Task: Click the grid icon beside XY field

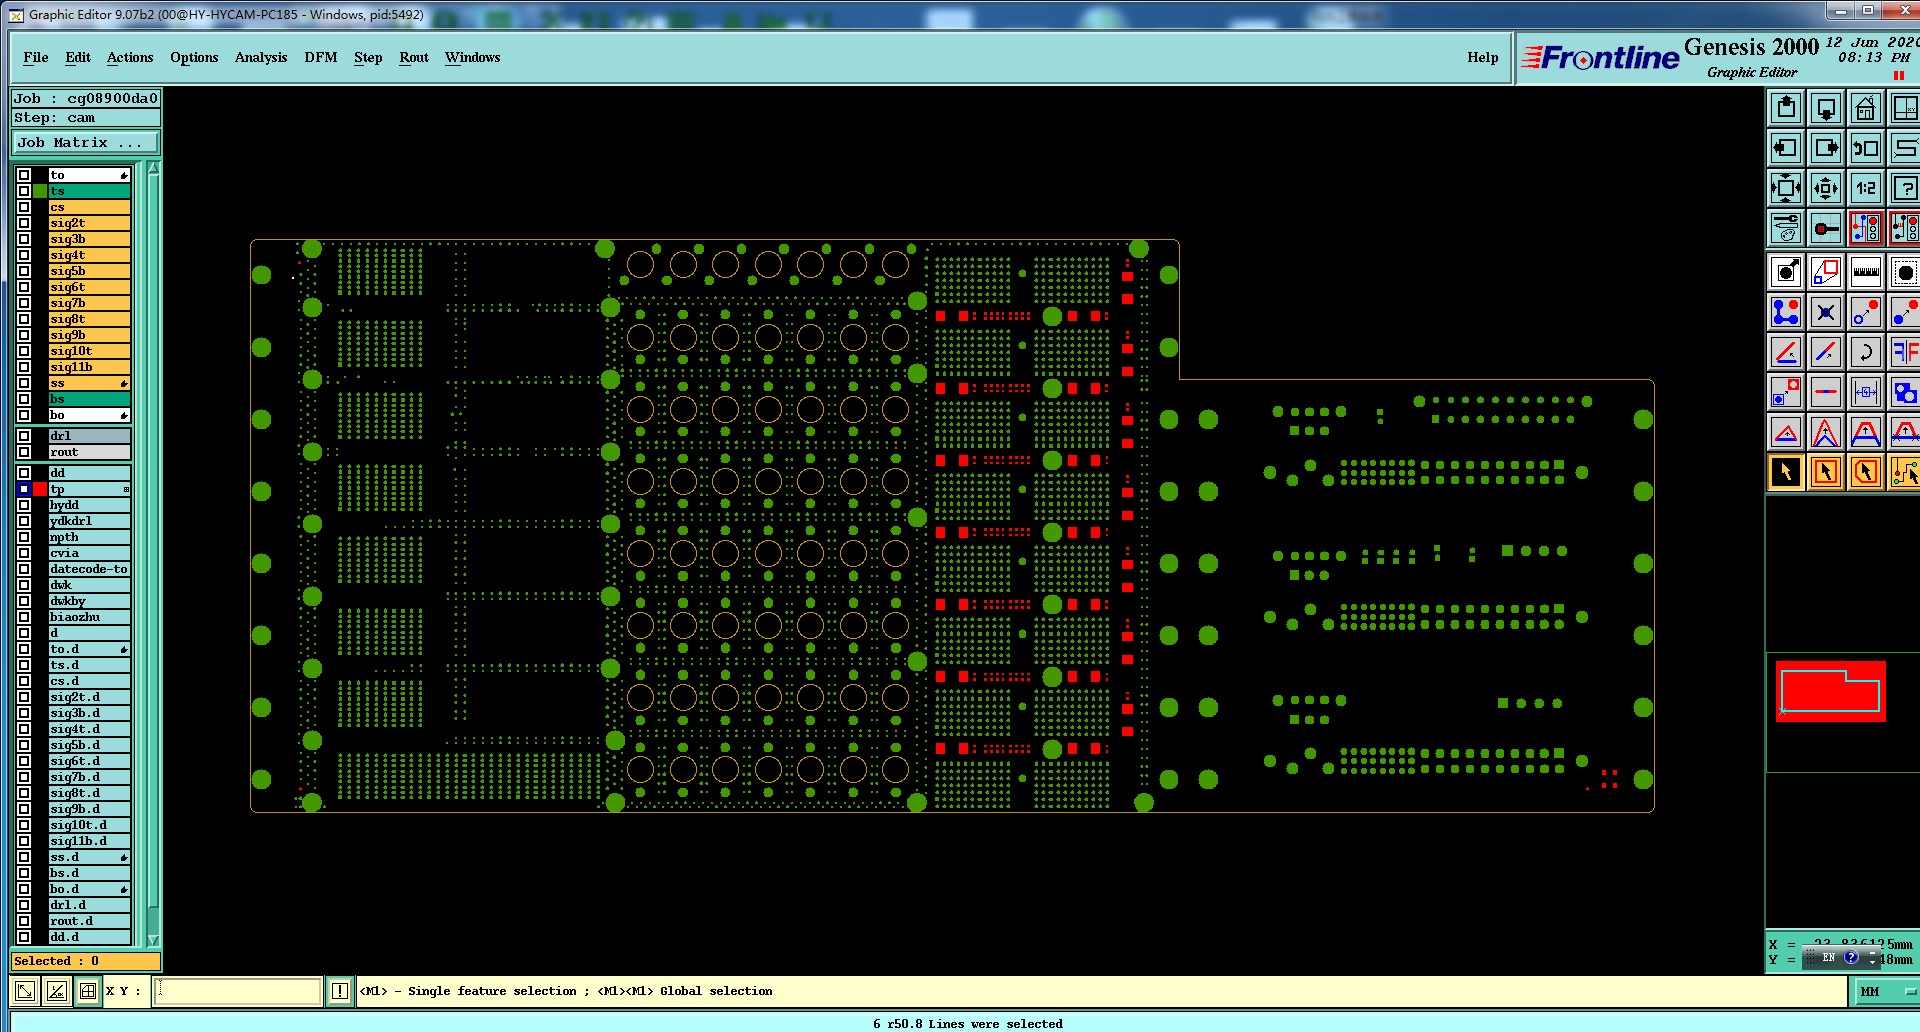Action: pyautogui.click(x=88, y=991)
